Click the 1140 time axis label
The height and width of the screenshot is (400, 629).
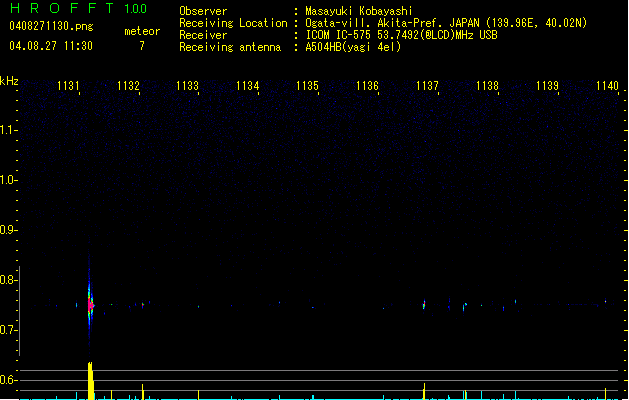tap(607, 86)
